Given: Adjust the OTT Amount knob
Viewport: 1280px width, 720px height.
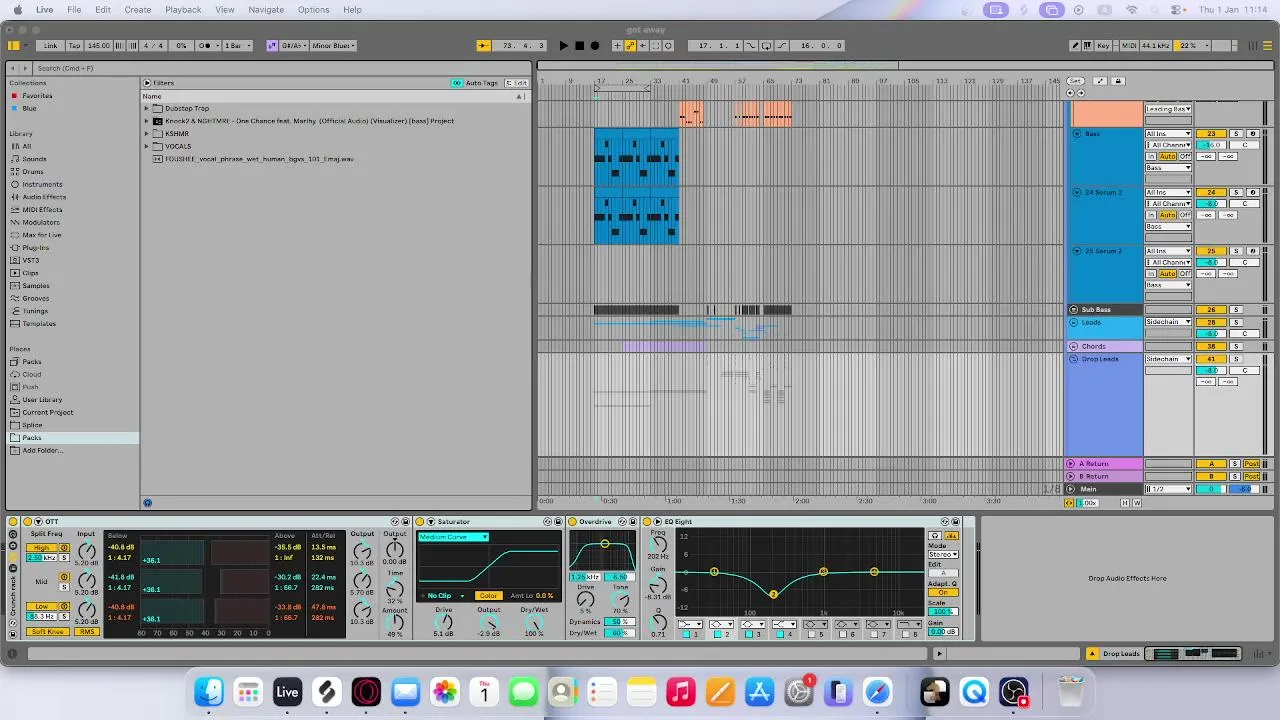Looking at the screenshot, I should click(x=395, y=623).
